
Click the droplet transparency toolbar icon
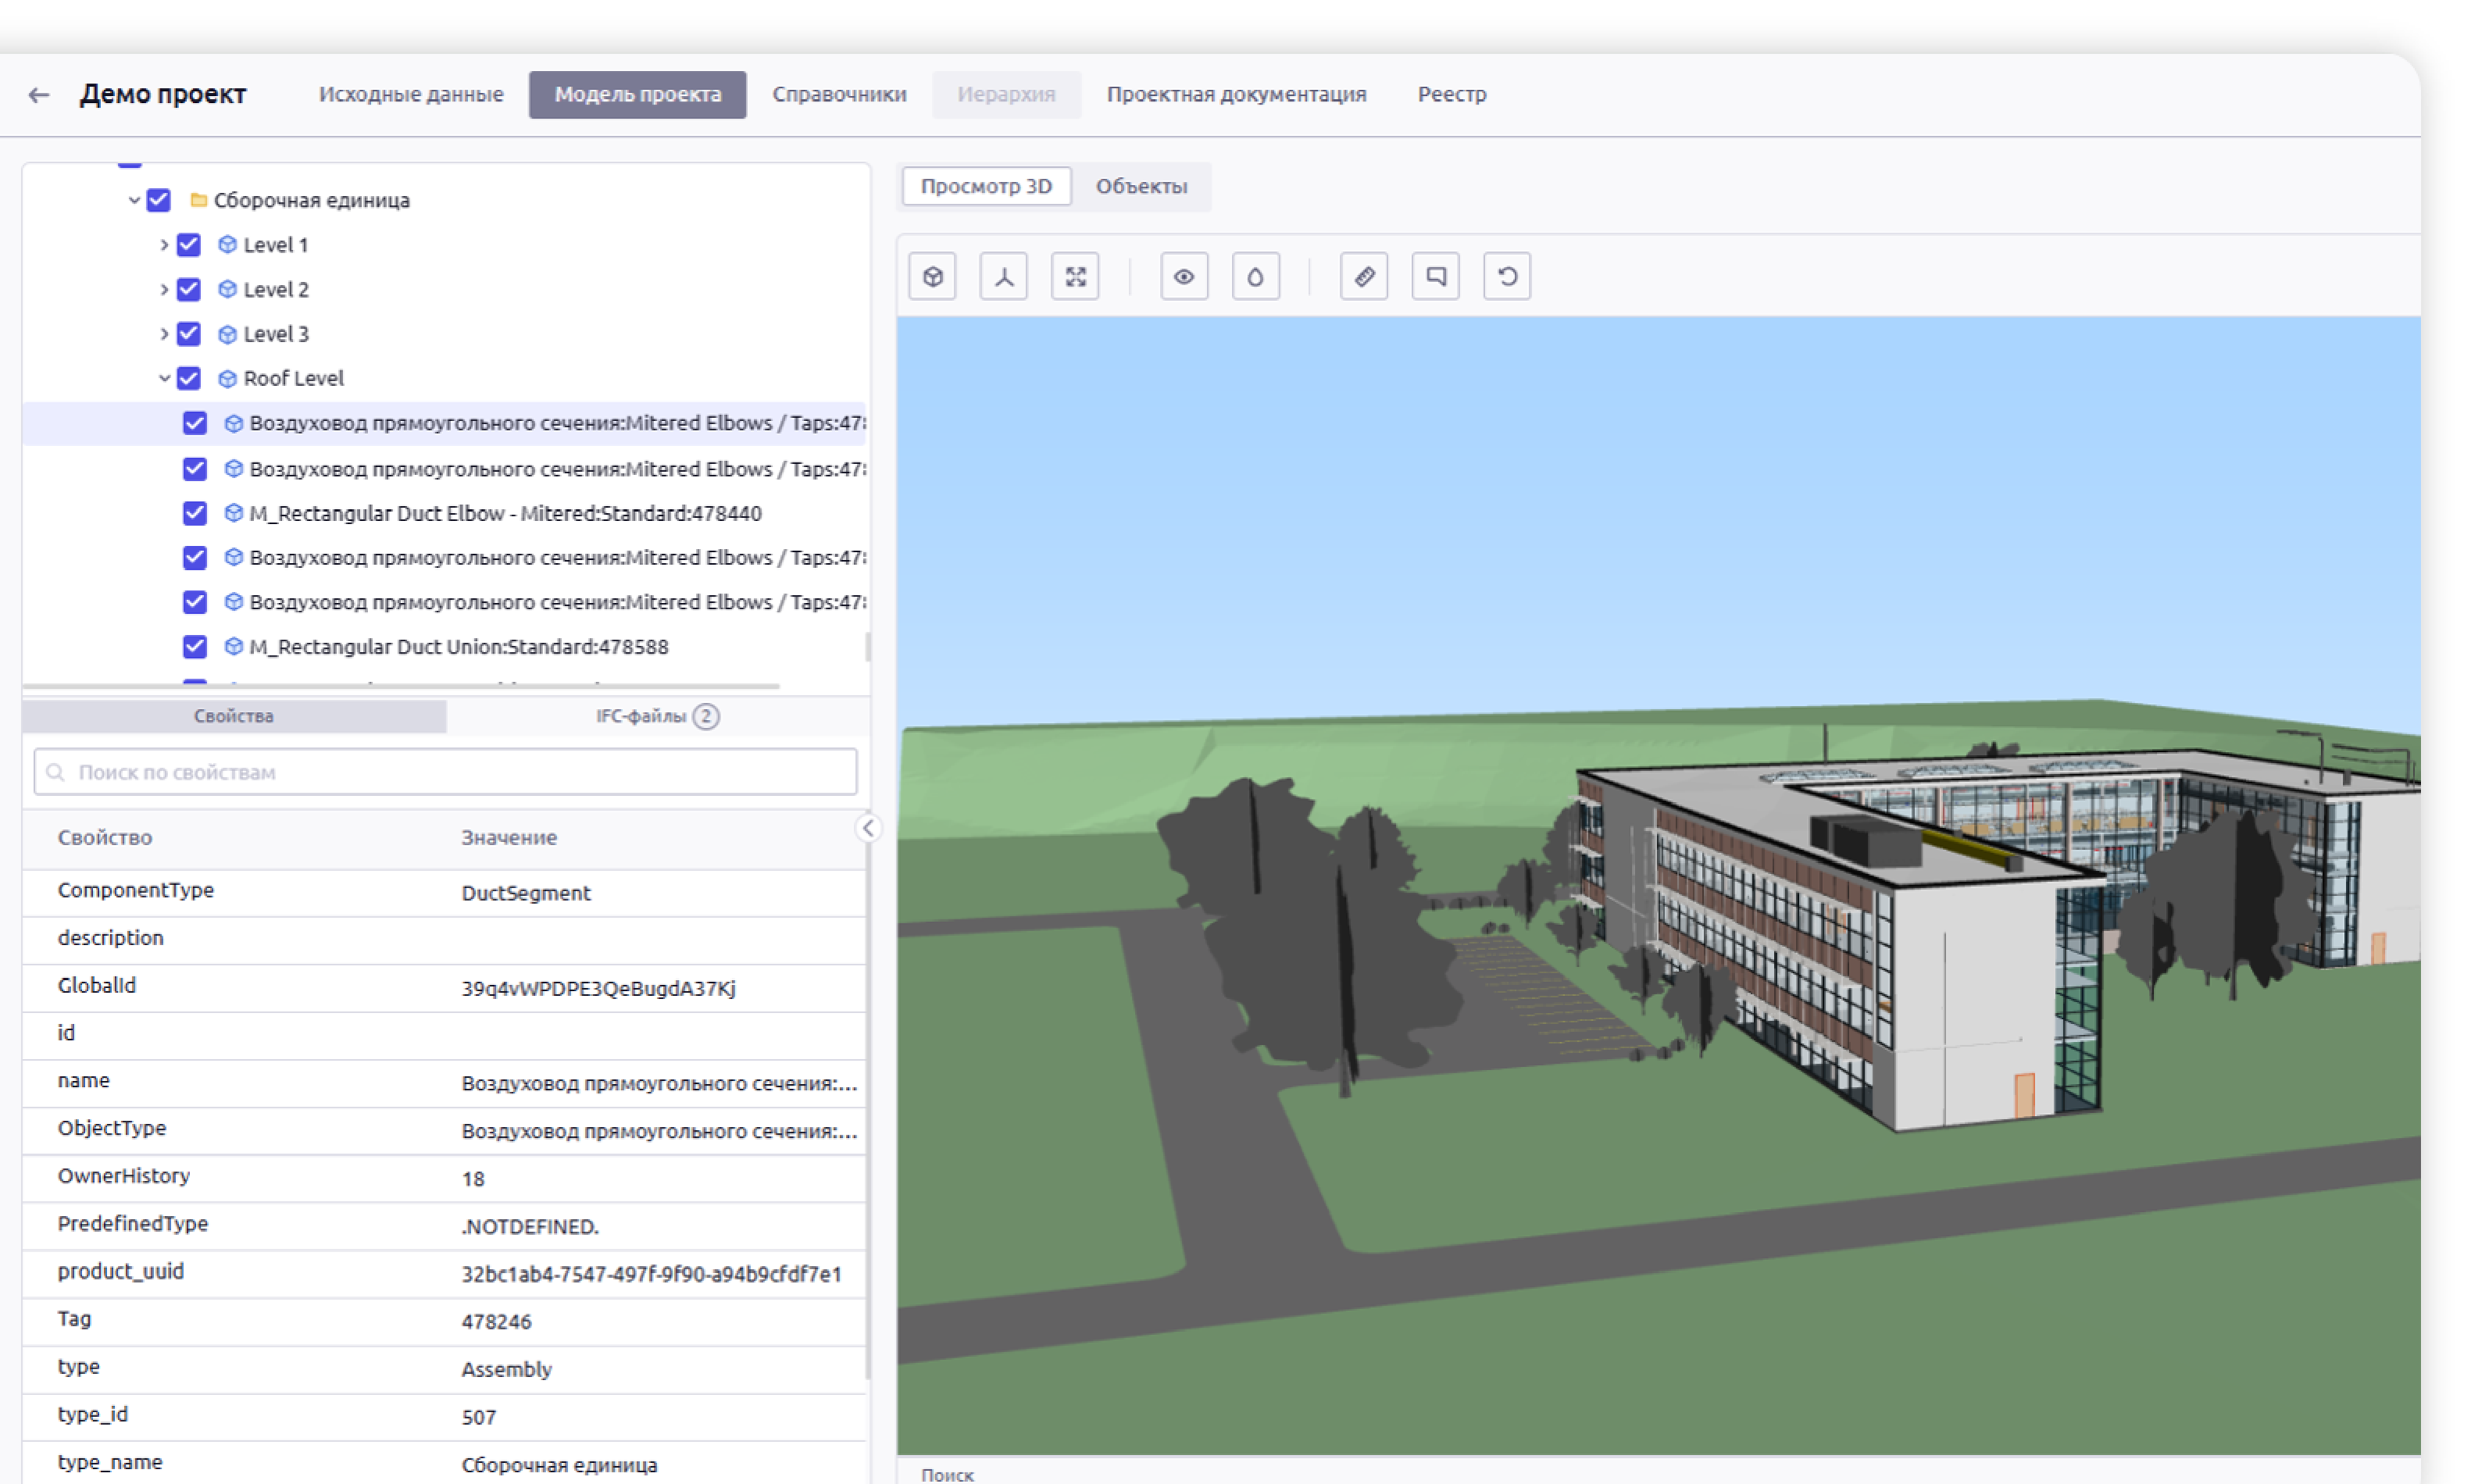click(x=1256, y=276)
